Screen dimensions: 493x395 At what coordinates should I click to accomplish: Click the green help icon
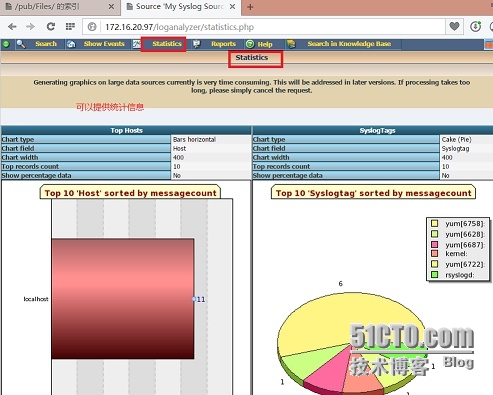pos(250,44)
